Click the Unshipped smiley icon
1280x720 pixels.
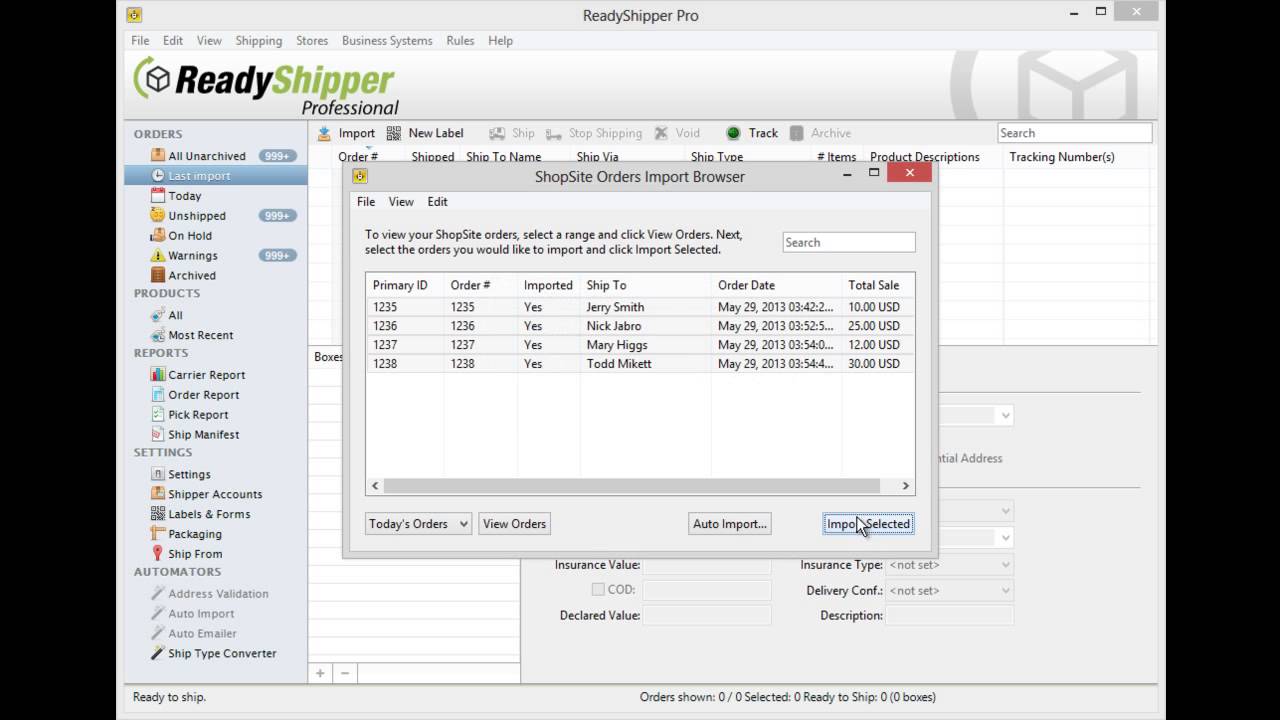pos(158,216)
